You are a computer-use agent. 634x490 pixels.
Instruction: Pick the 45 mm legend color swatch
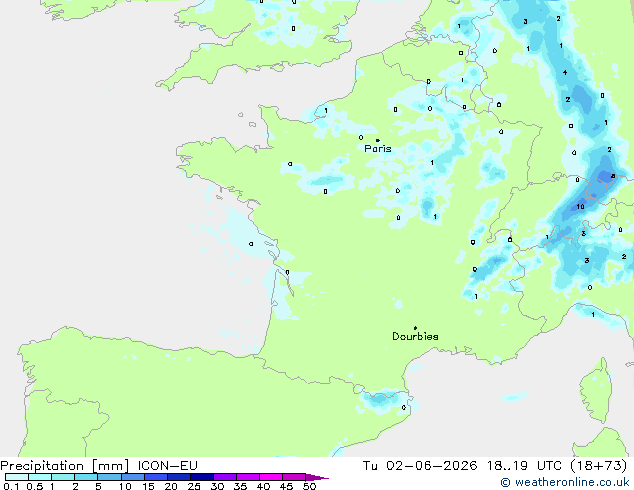tap(294, 477)
